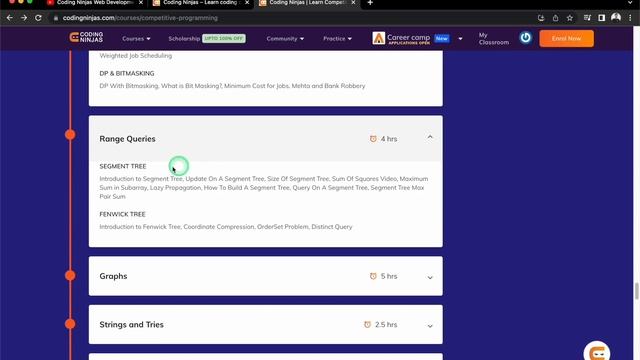Click the Range Queries timeline dot
This screenshot has height=360, width=640.
[70, 134]
